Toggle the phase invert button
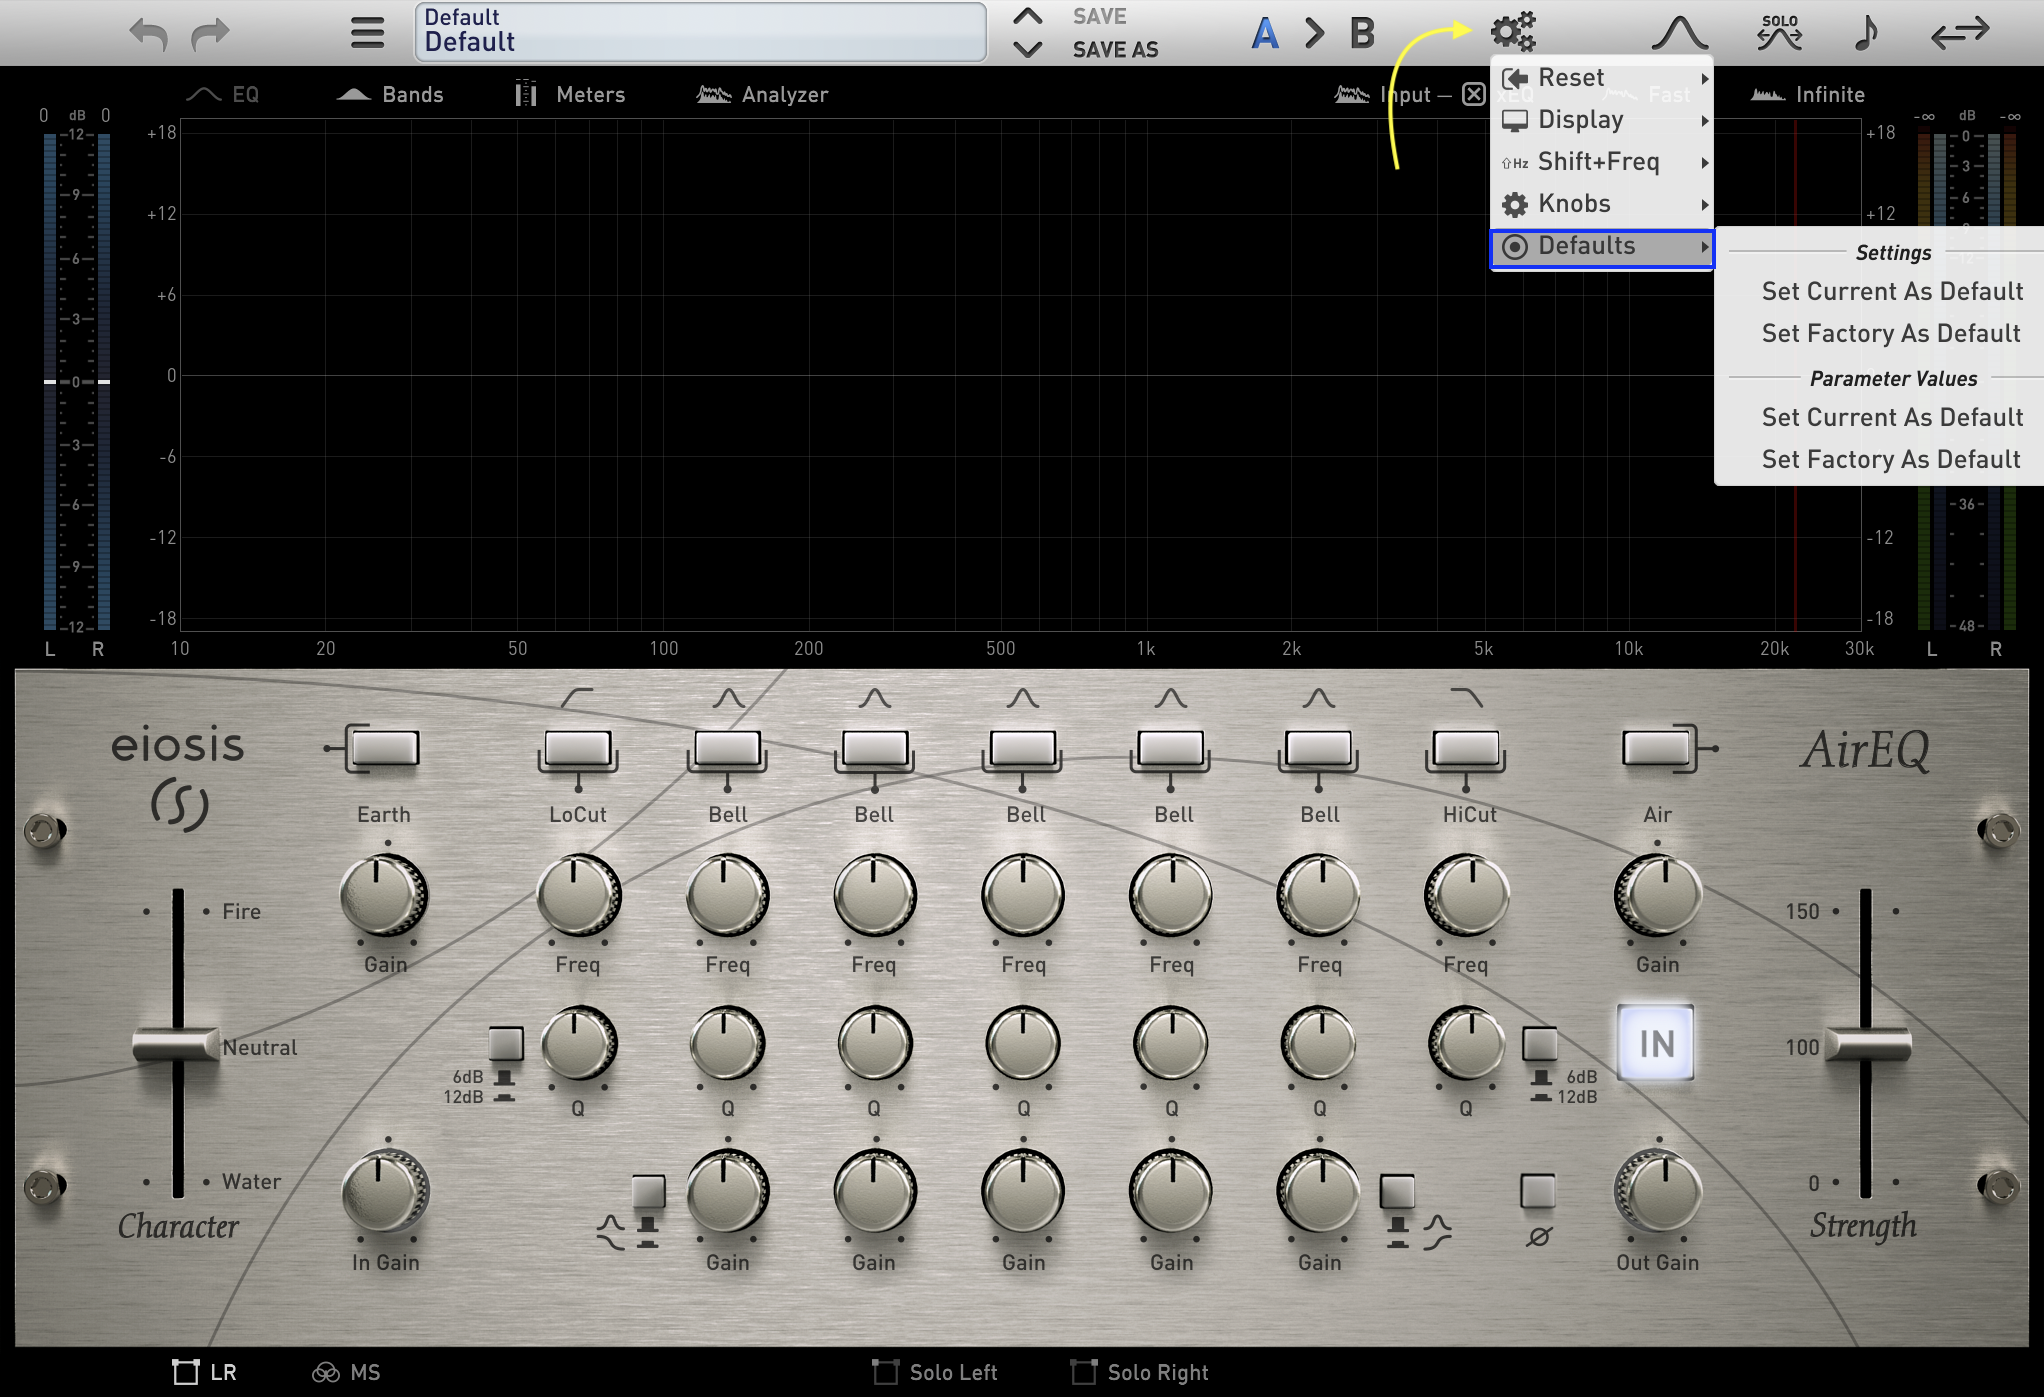 coord(1538,1191)
